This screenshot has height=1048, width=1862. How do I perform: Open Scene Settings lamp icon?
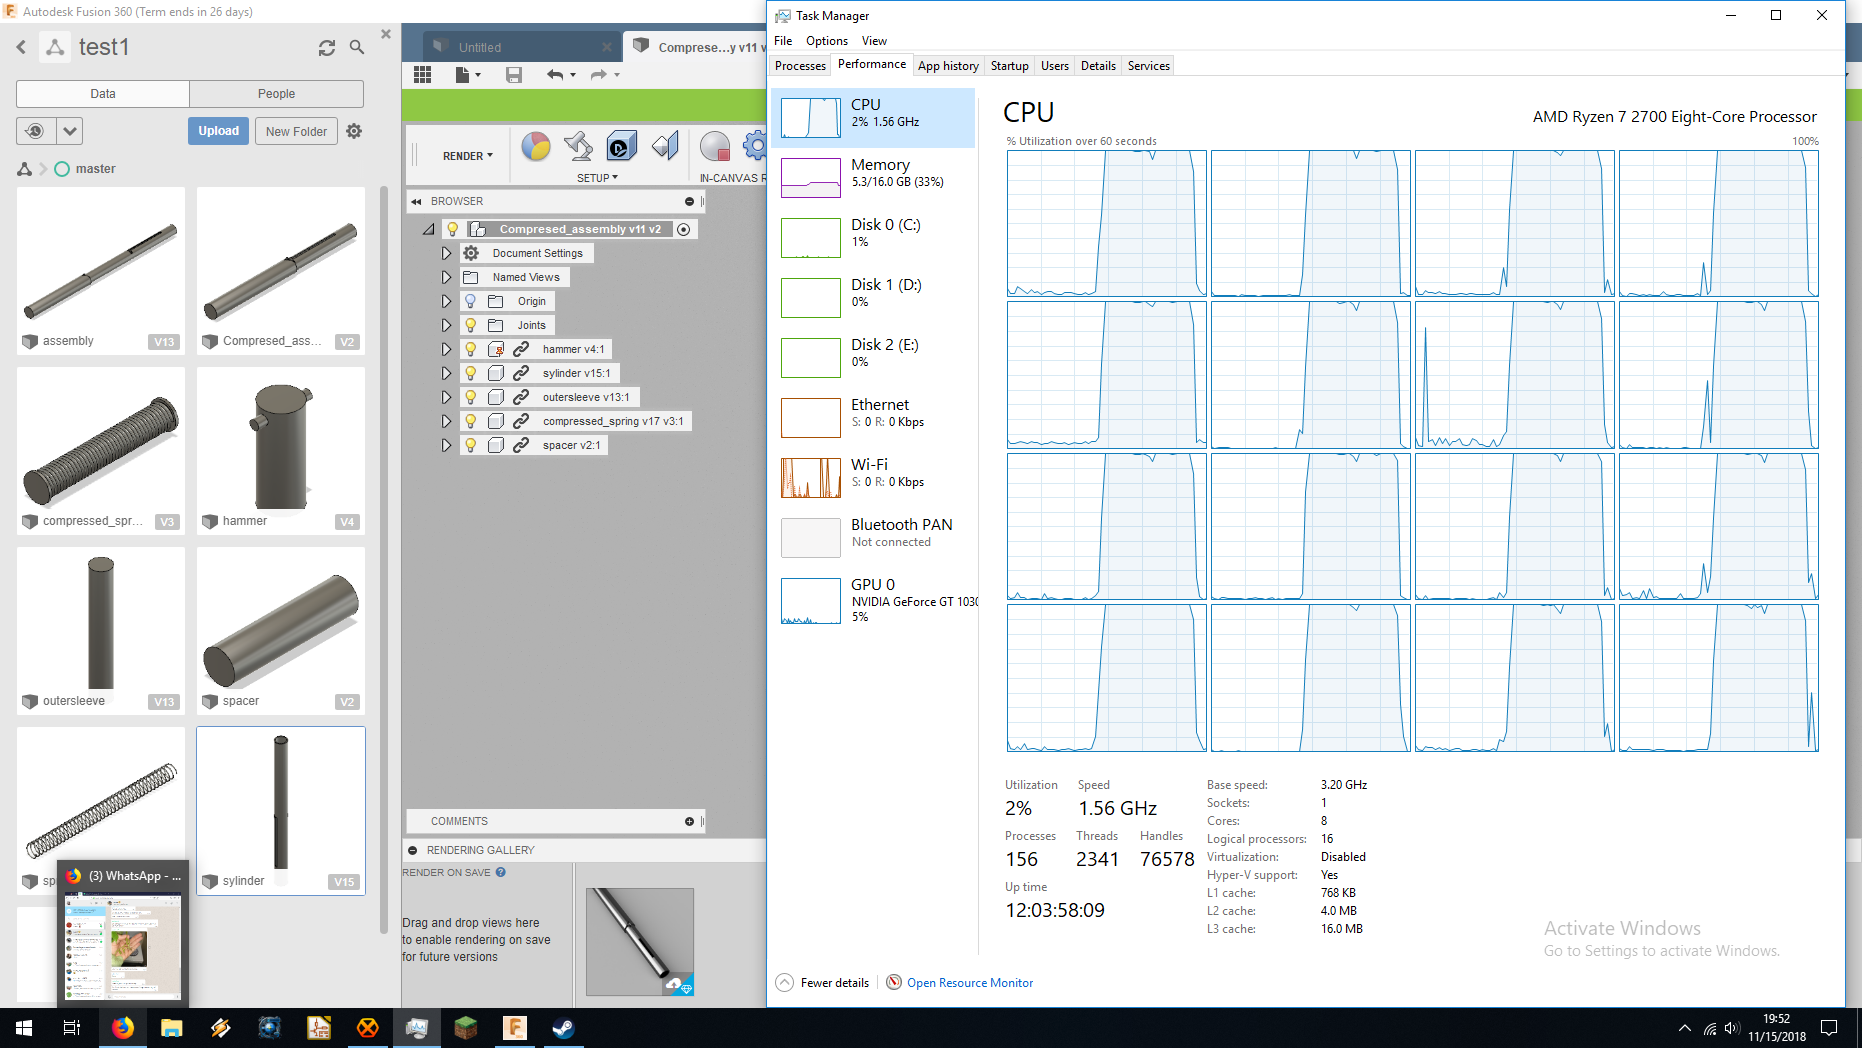pos(578,147)
